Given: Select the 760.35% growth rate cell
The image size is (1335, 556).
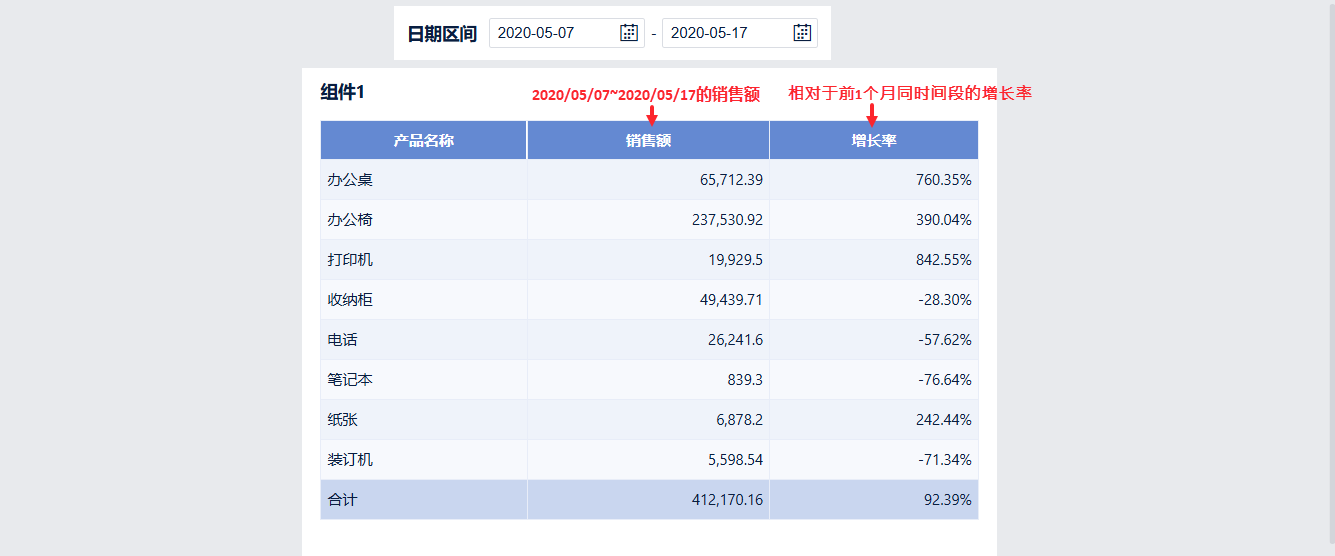Looking at the screenshot, I should pos(874,180).
